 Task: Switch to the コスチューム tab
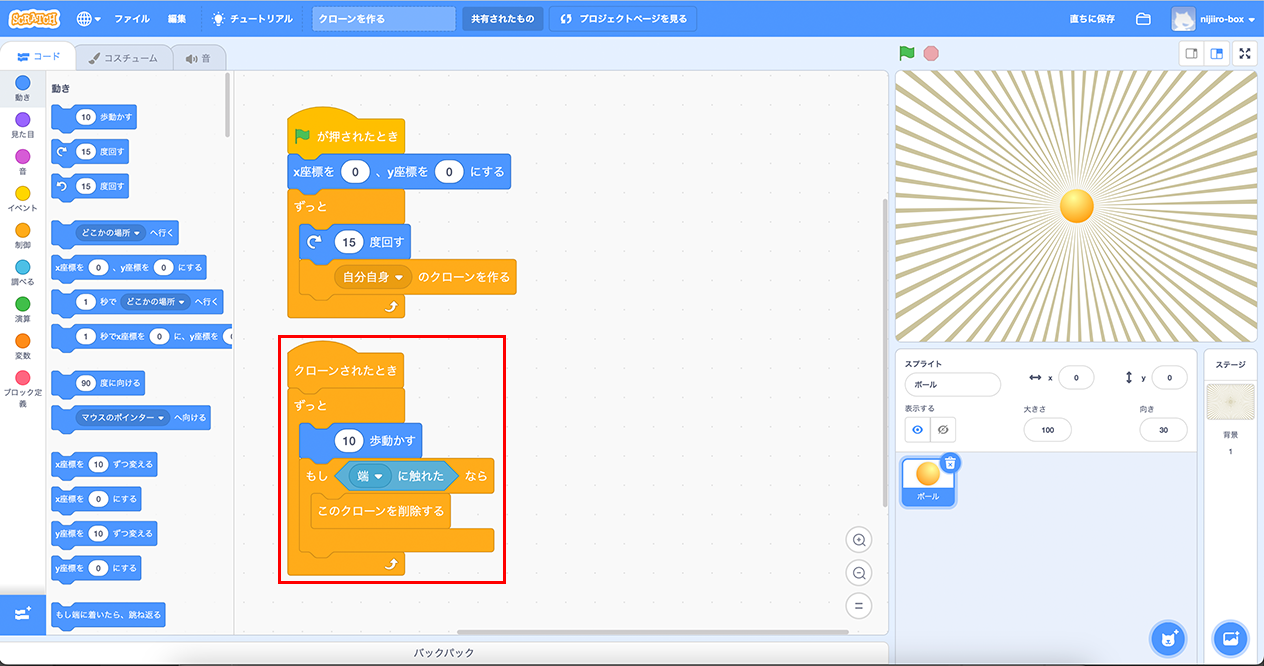(x=123, y=58)
